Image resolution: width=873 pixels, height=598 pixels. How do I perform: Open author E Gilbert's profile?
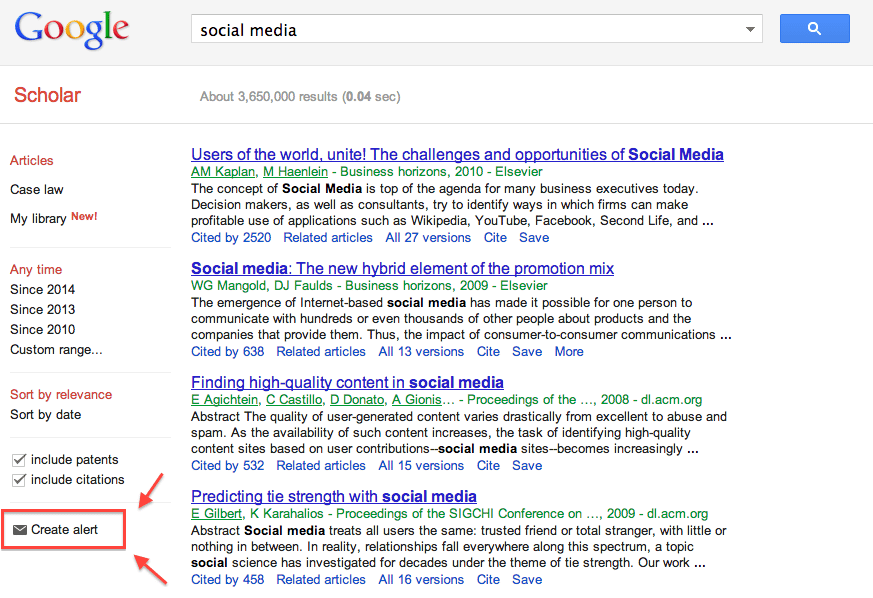click(217, 514)
